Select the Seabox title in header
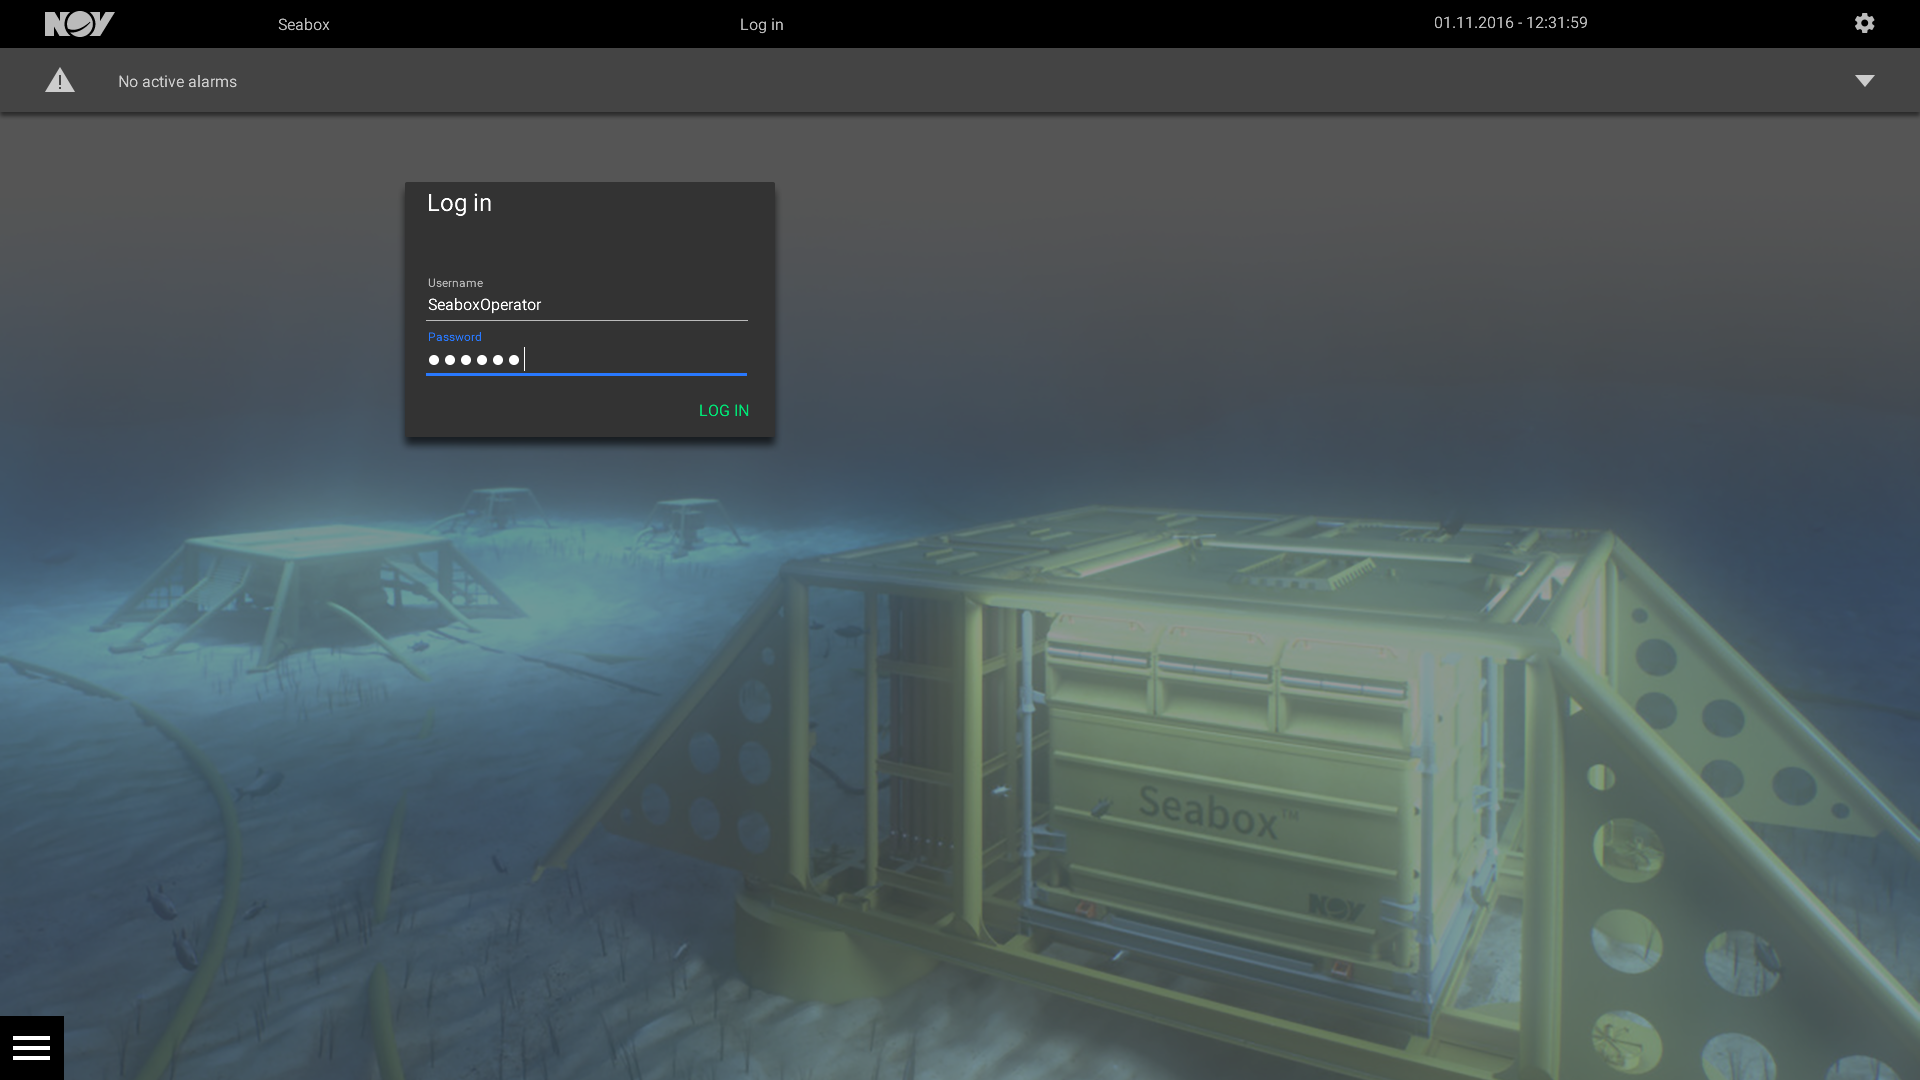Viewport: 1920px width, 1080px height. pos(304,24)
